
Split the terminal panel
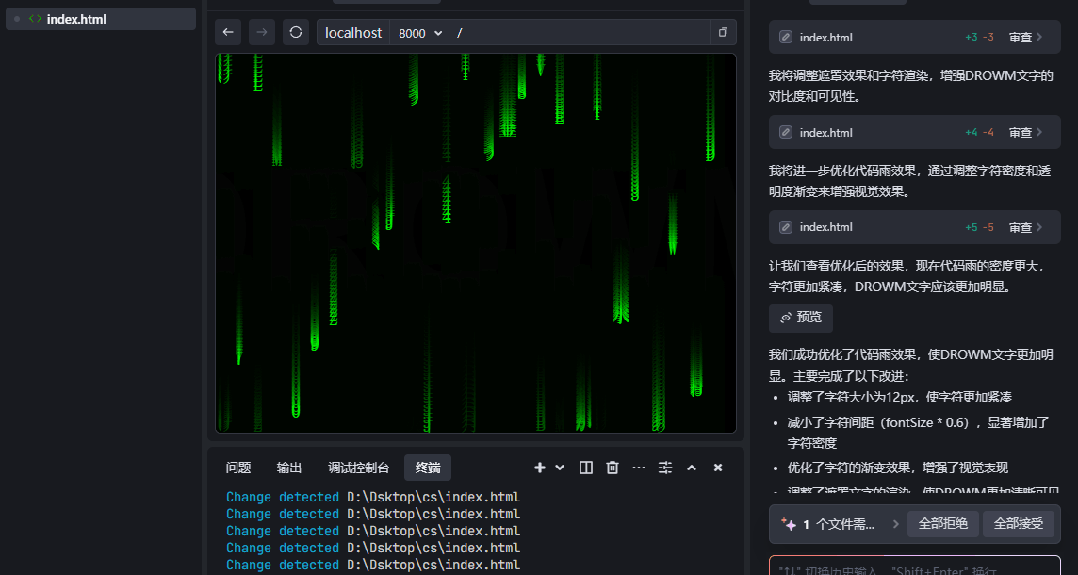[586, 468]
